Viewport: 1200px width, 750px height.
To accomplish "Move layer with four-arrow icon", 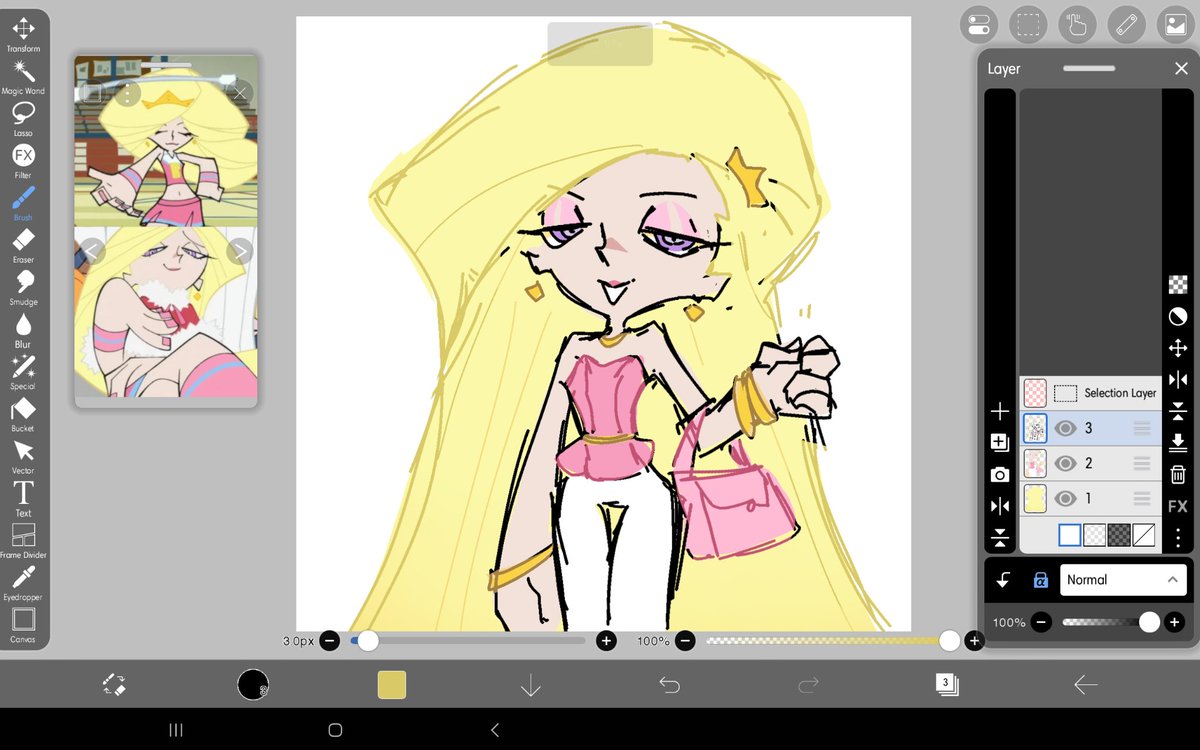I will pyautogui.click(x=1177, y=348).
